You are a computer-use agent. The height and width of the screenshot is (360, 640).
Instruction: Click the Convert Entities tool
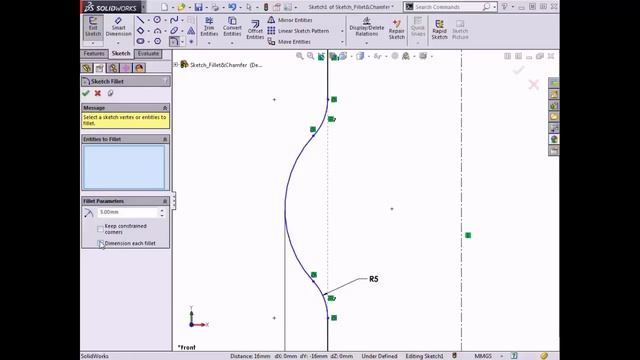tap(232, 27)
